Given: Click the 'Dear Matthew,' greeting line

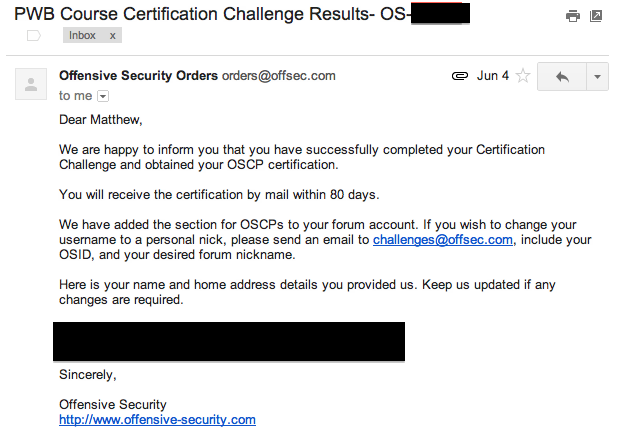Looking at the screenshot, I should click(100, 122).
